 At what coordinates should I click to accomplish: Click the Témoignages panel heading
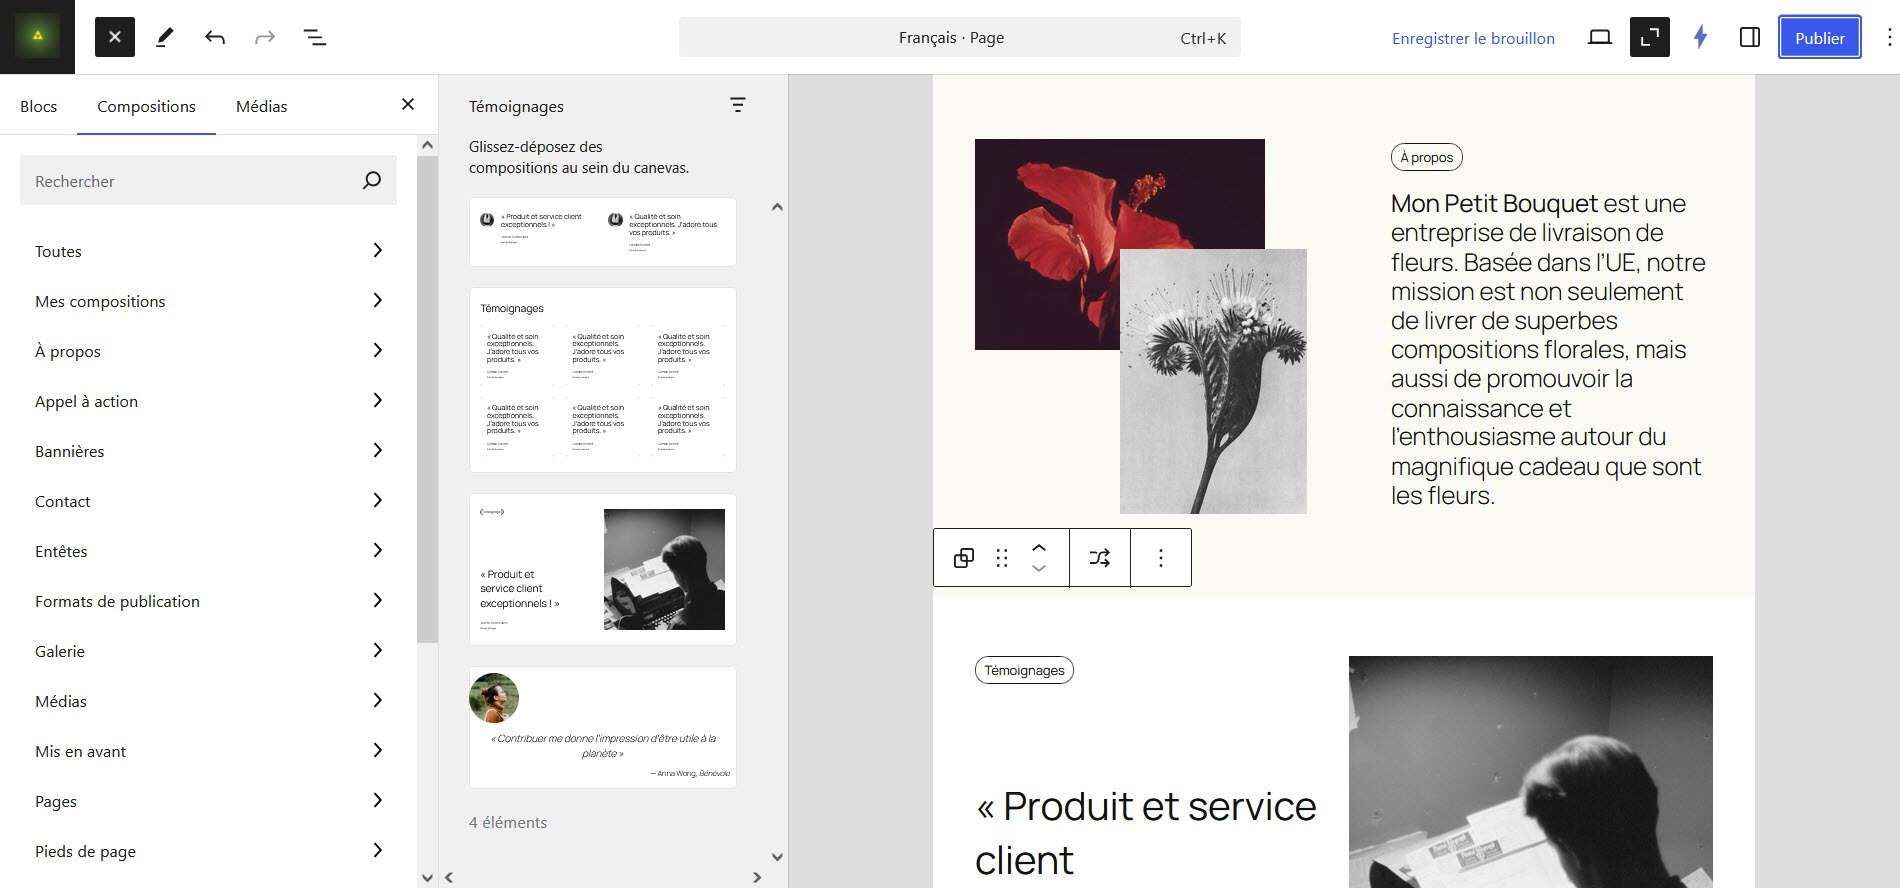pyautogui.click(x=516, y=106)
